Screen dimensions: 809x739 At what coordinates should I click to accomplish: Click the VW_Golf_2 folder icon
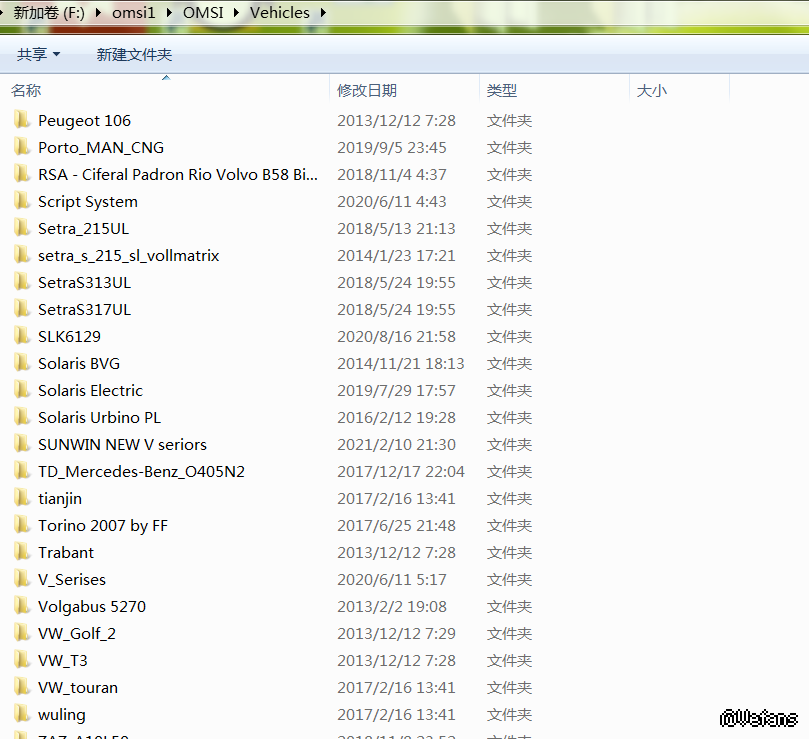(22, 633)
